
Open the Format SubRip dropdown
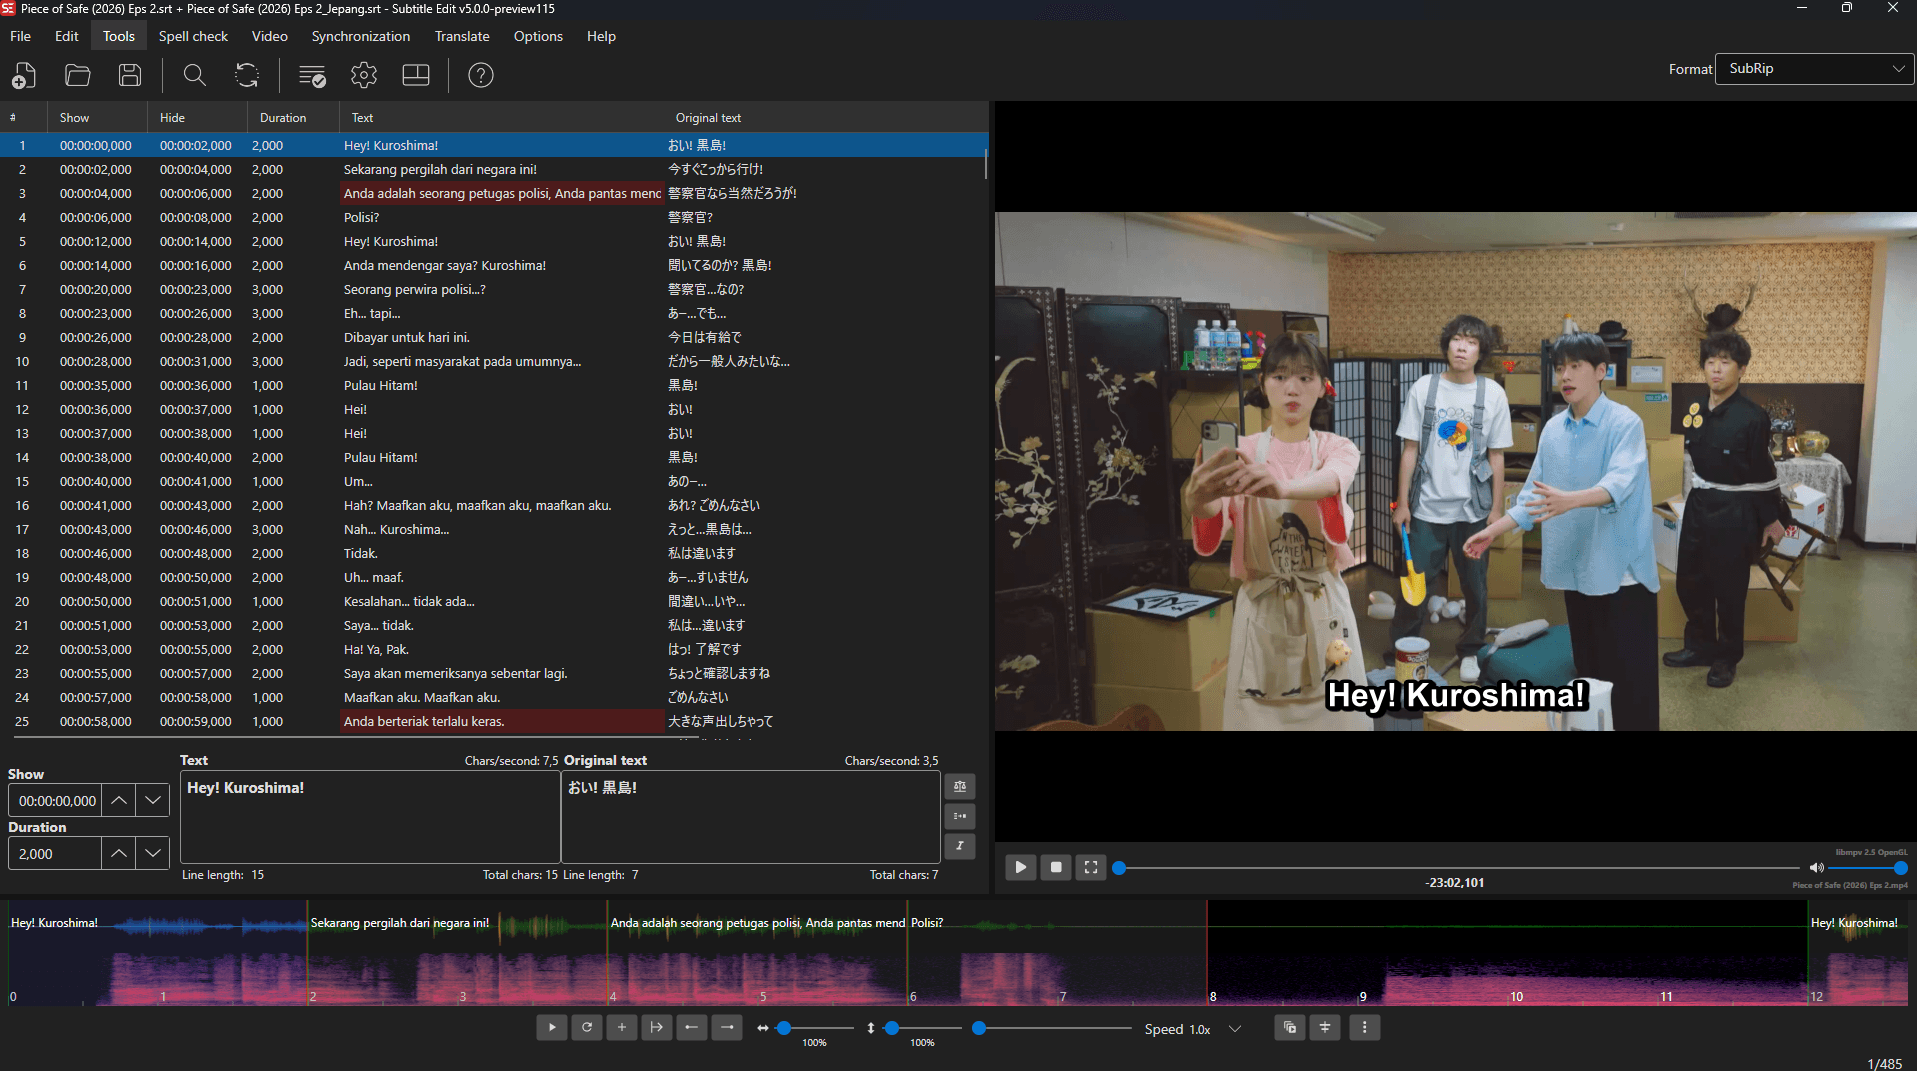click(1814, 69)
